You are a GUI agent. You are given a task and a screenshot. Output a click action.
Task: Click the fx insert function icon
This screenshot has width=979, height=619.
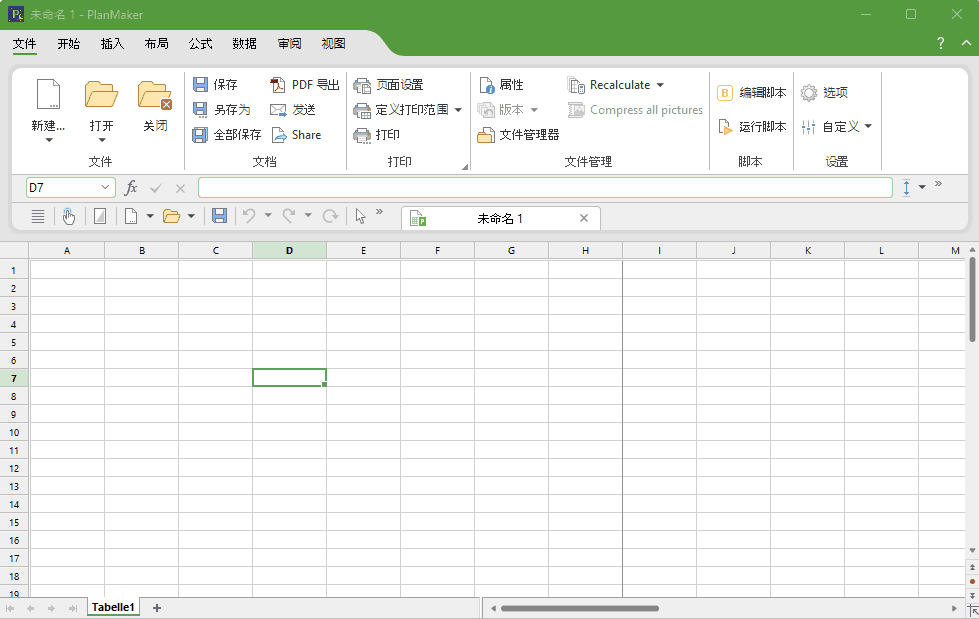tap(131, 188)
